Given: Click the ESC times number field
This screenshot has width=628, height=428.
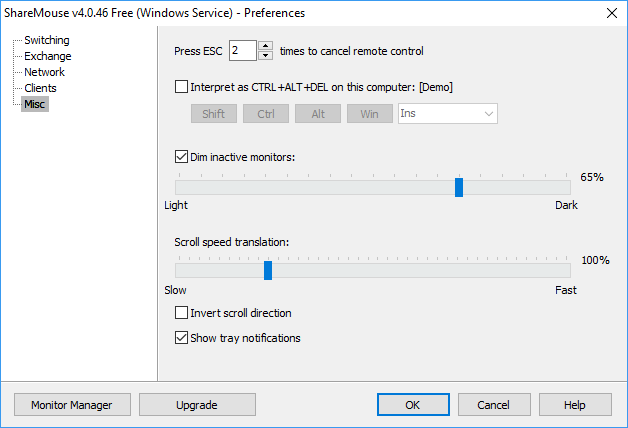Looking at the screenshot, I should (241, 50).
